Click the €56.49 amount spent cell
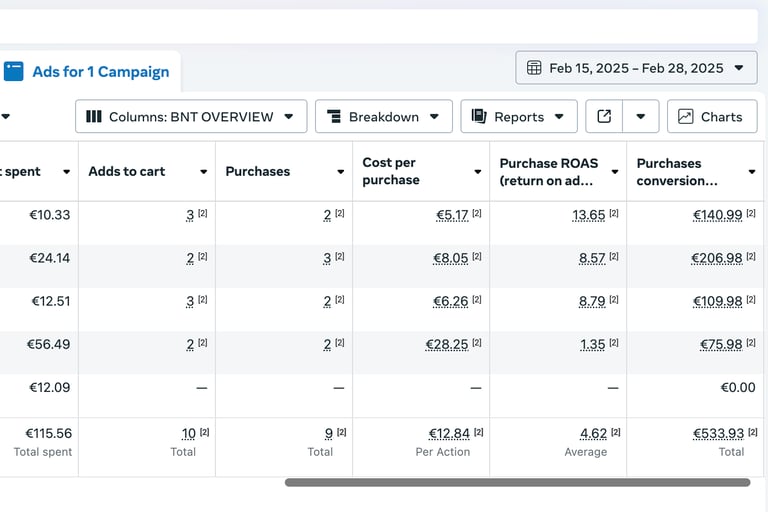 48,344
